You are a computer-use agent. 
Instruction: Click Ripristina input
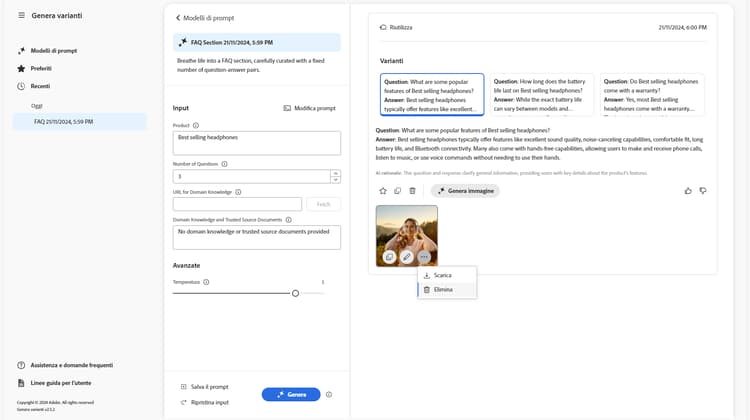pyautogui.click(x=205, y=402)
